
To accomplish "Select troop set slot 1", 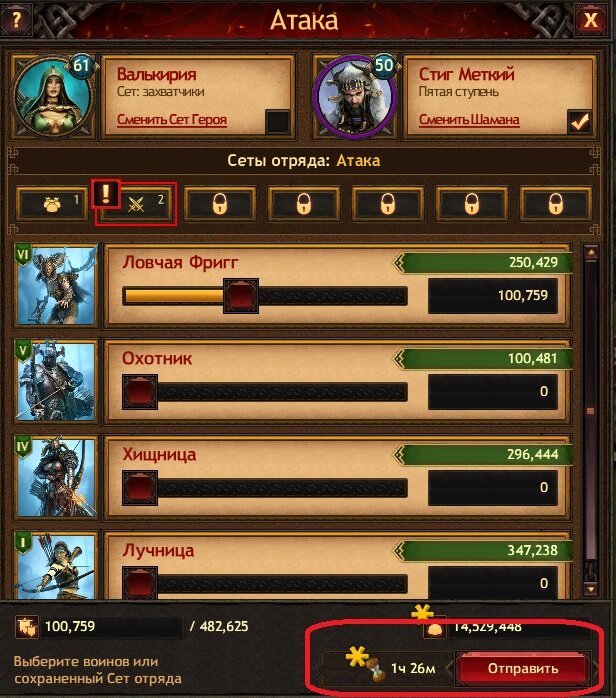I will 53,204.
